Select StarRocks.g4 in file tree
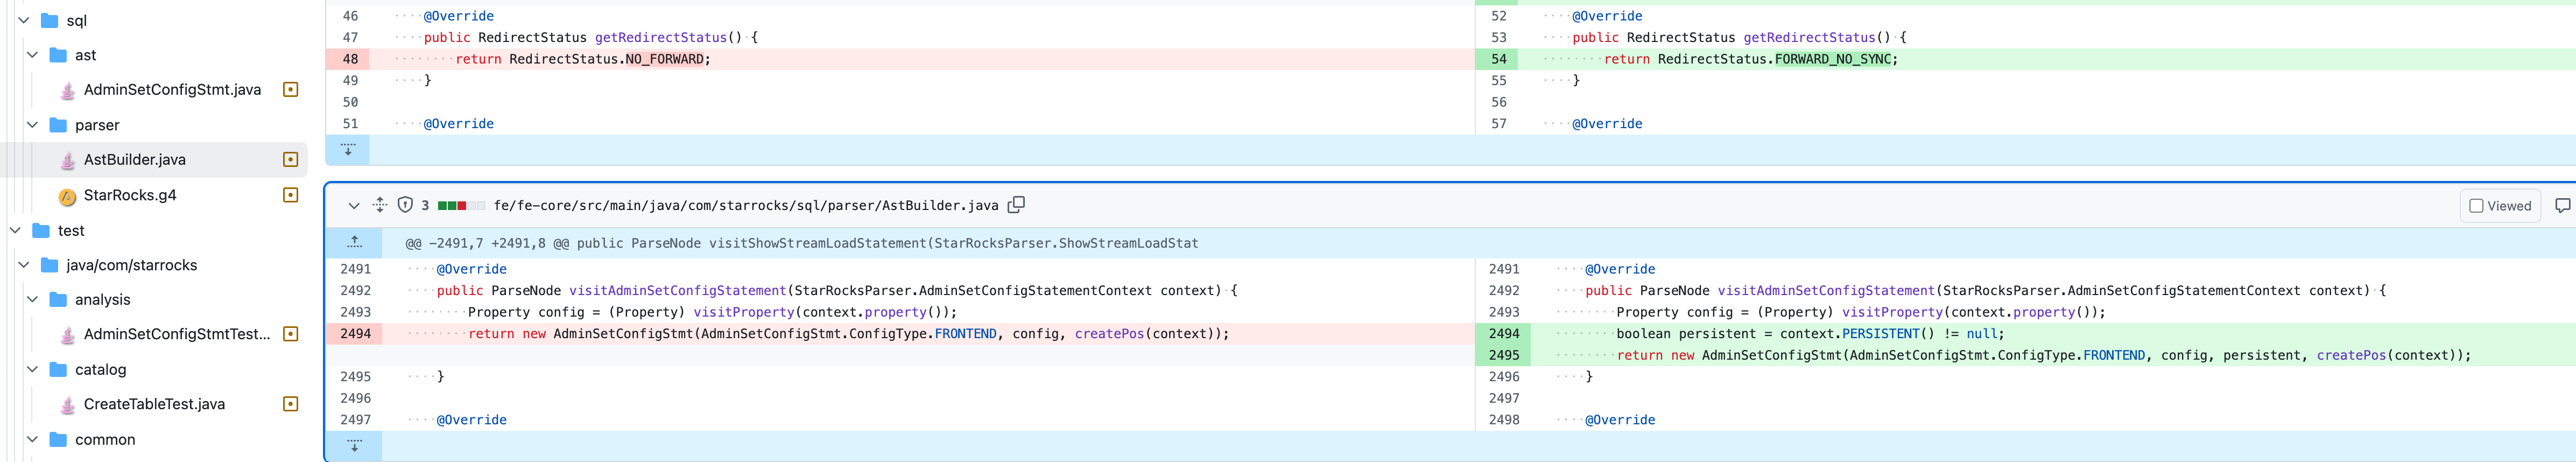 [130, 195]
